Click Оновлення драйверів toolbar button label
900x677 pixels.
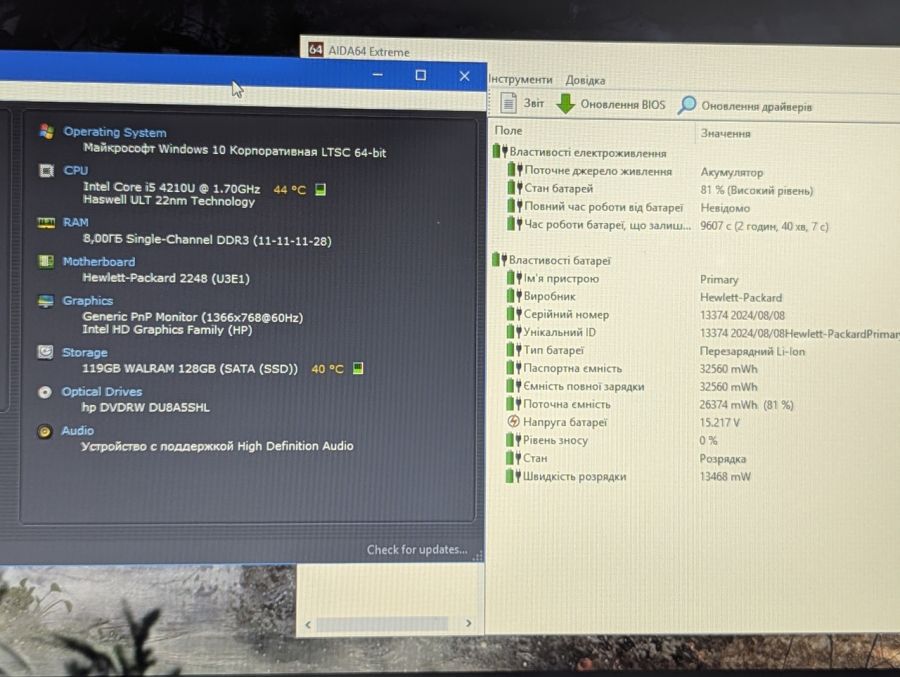757,106
